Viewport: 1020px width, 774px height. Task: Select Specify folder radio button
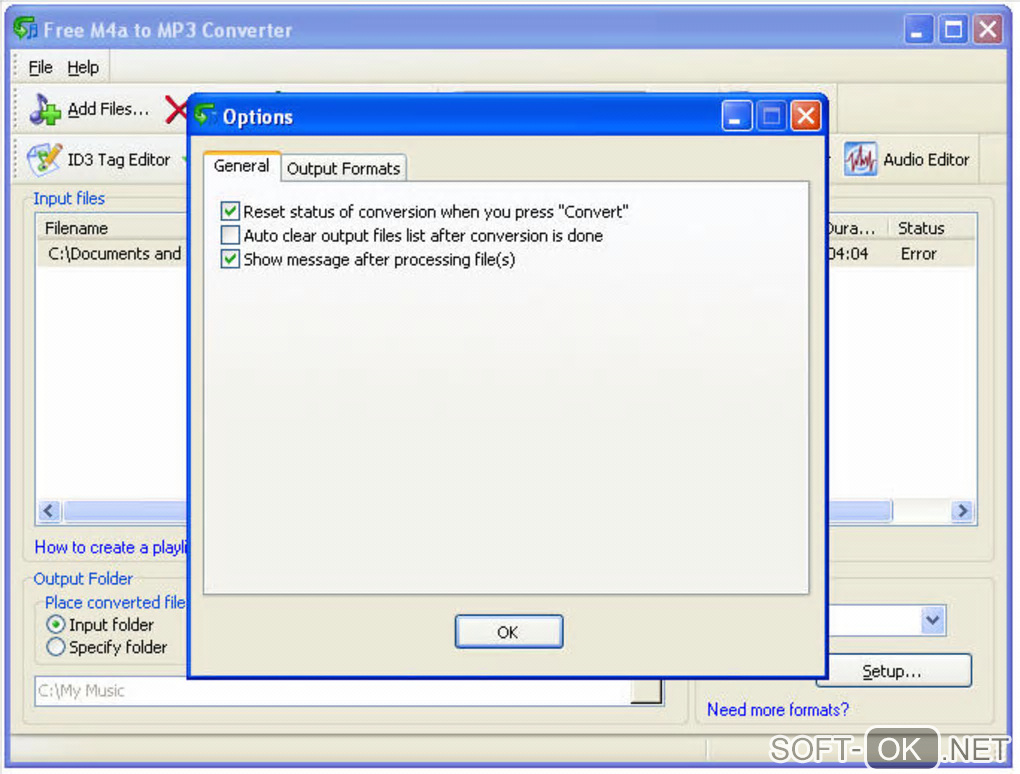(56, 647)
